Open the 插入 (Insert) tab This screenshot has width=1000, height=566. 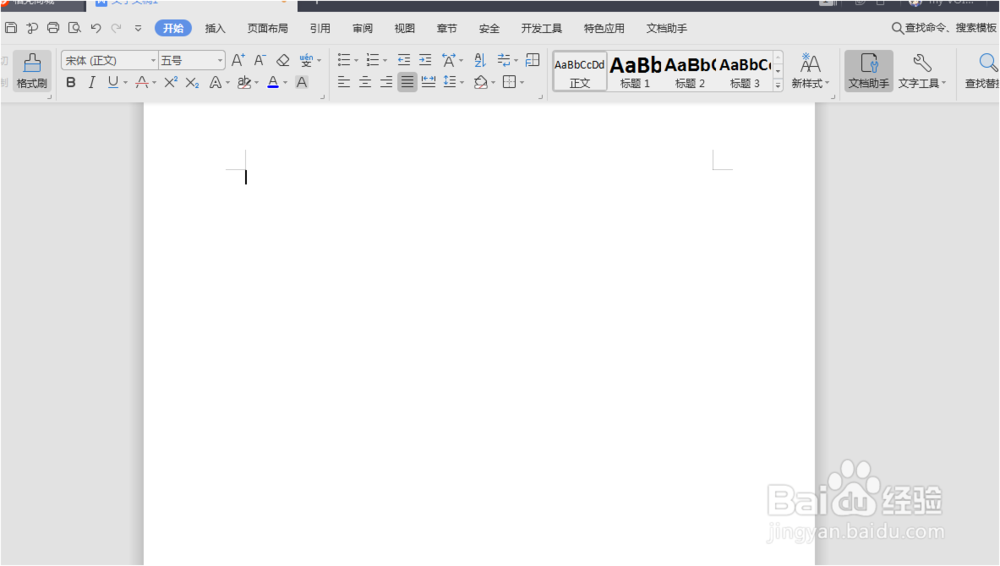(215, 28)
